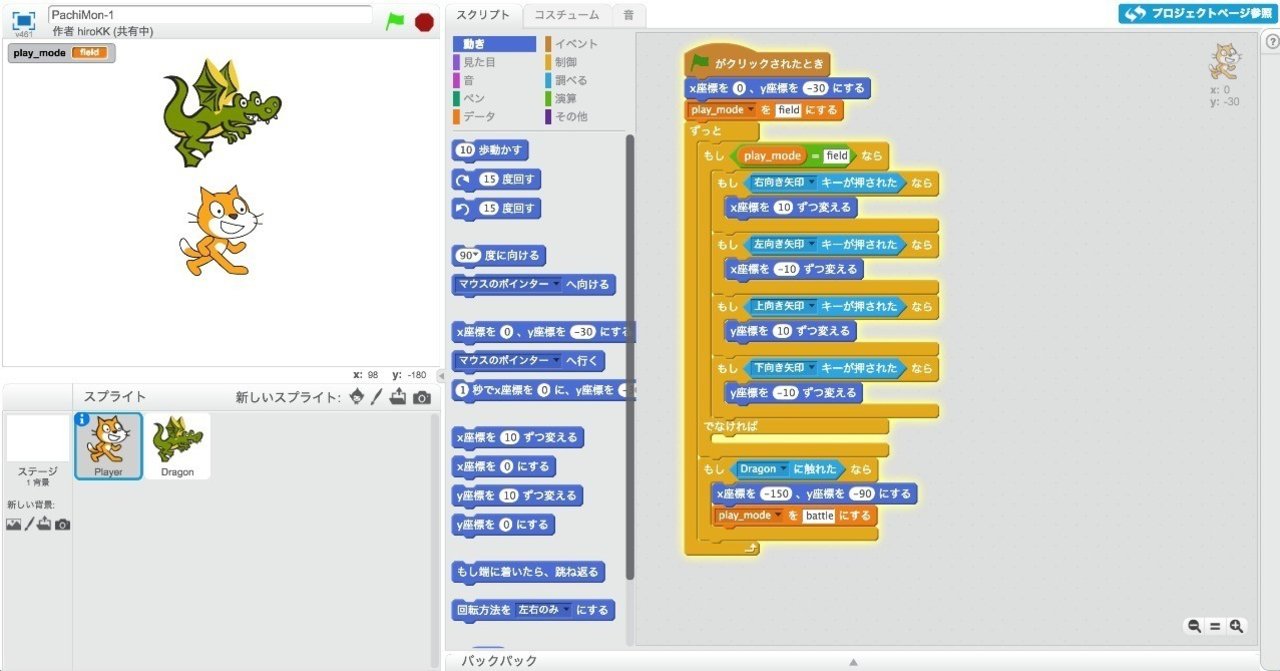Screen dimensions: 1280x671
Task: Select the backdrop library icon under 新しい背景
Action: (x=14, y=524)
